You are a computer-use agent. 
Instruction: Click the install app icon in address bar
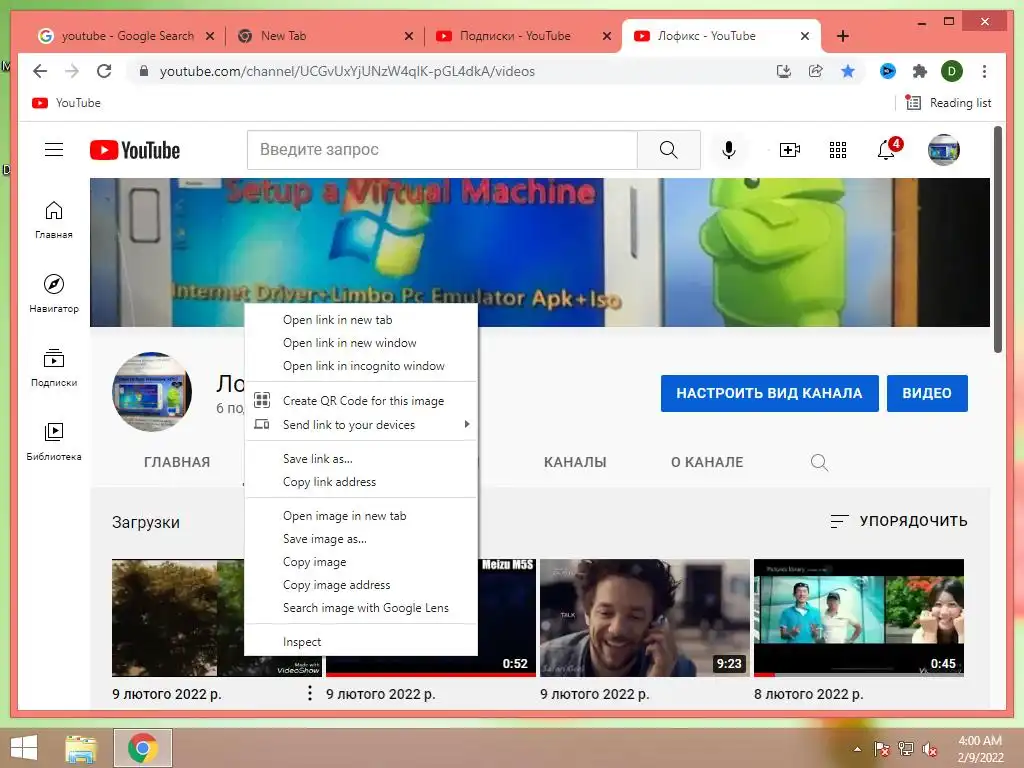(784, 71)
